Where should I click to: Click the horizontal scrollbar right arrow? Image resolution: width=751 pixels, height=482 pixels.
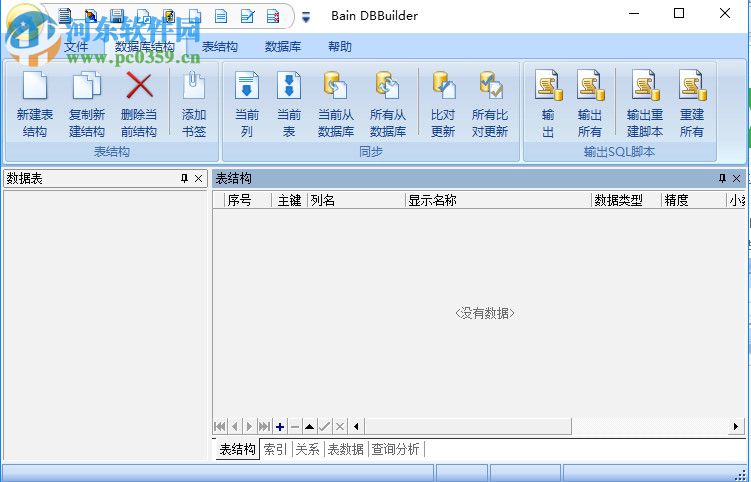pos(736,426)
